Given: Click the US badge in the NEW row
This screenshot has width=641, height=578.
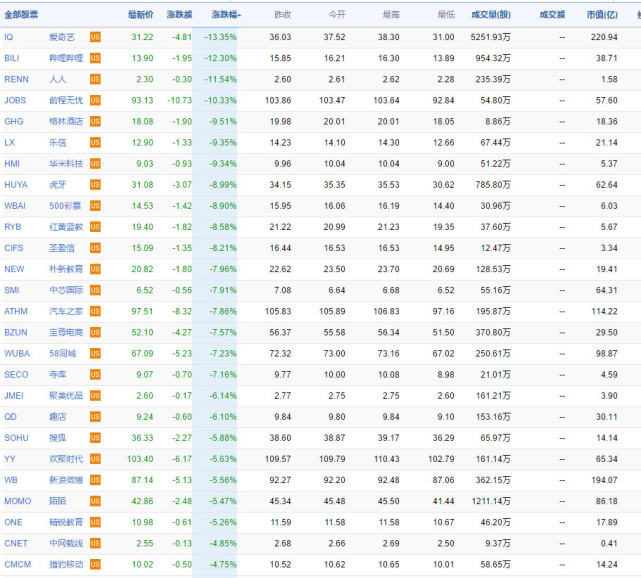Looking at the screenshot, I should tap(95, 269).
